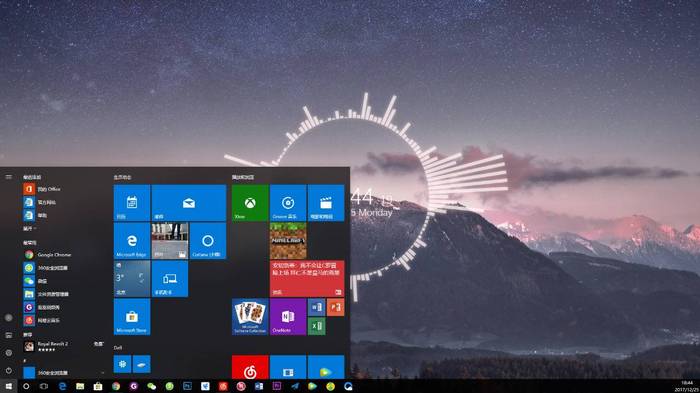Click the Cortana circle on the taskbar

coord(26,386)
